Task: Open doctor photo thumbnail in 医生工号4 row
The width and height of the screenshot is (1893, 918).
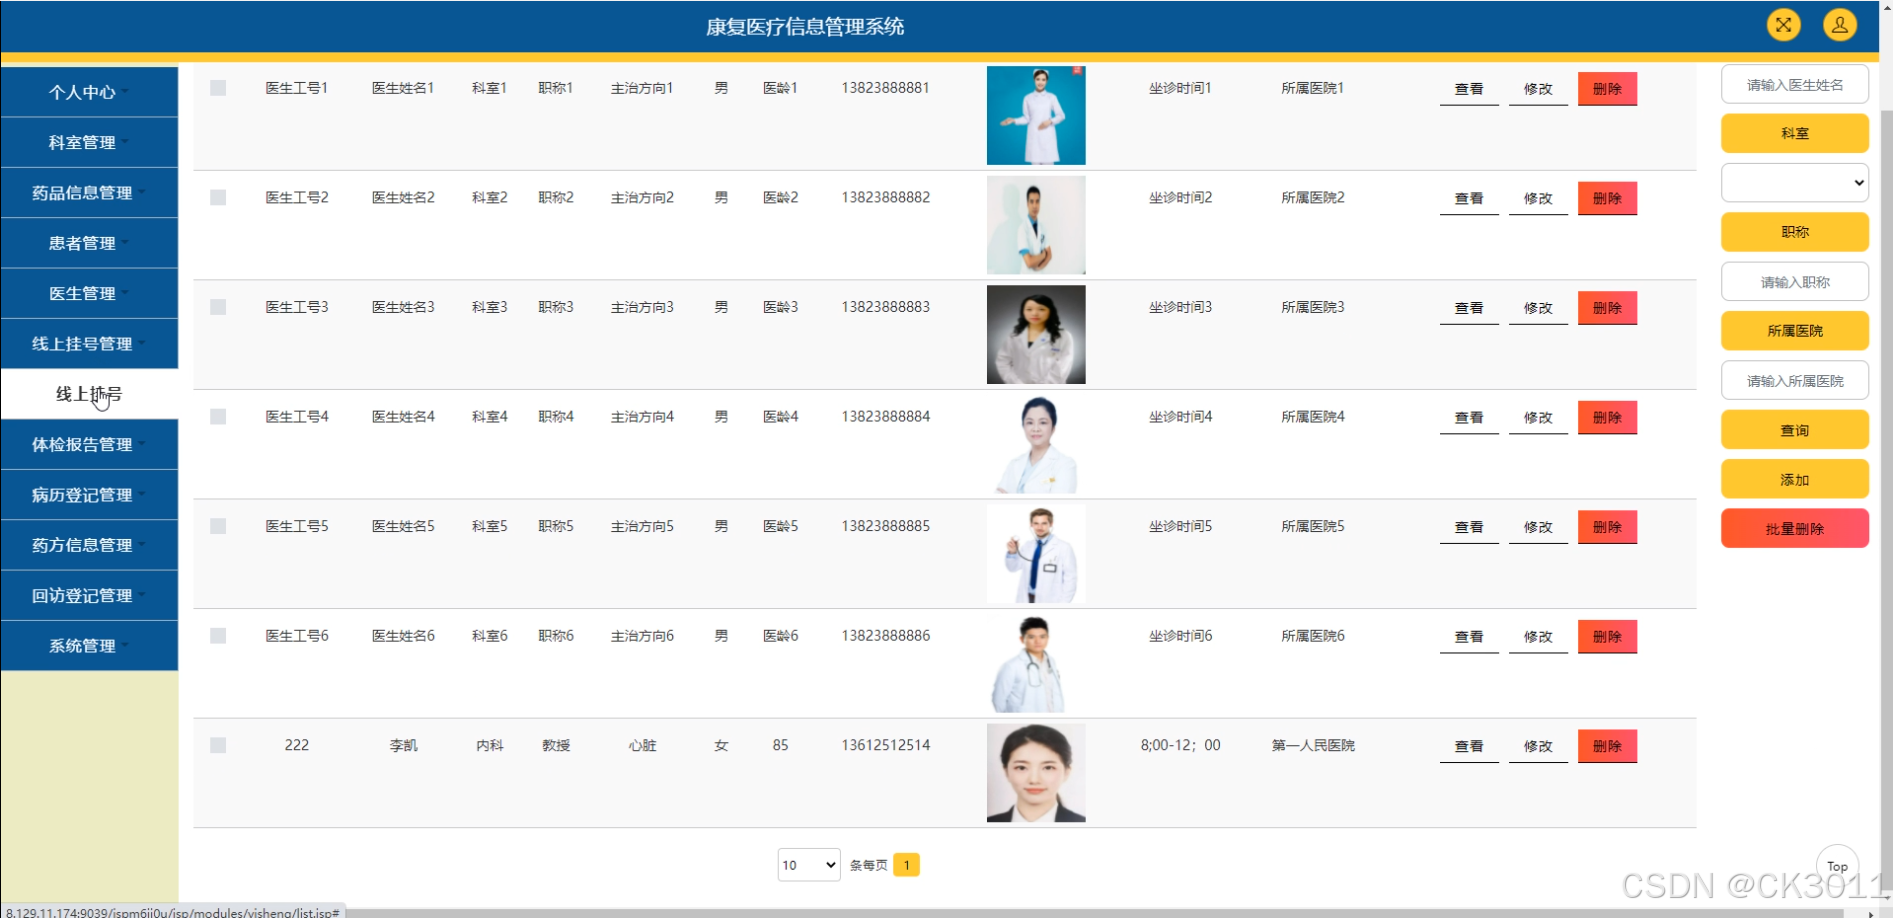Action: pyautogui.click(x=1036, y=444)
